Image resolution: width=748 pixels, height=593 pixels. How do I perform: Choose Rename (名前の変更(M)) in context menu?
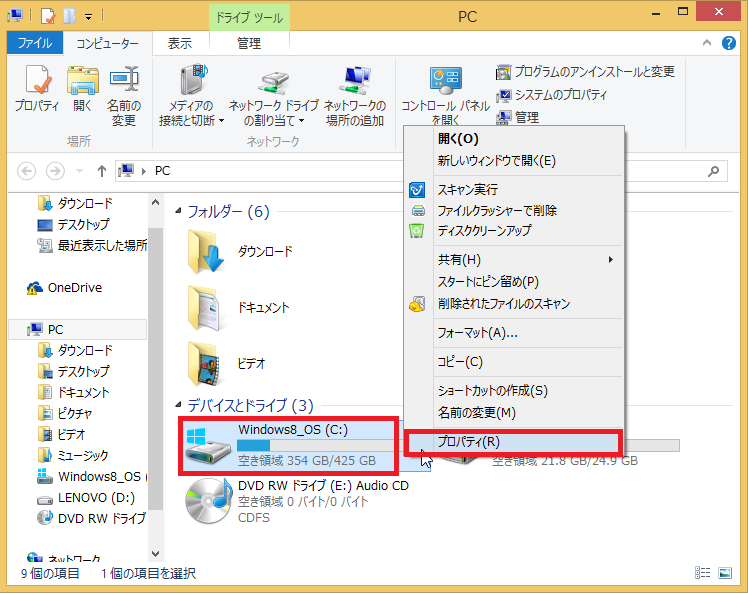(x=514, y=413)
